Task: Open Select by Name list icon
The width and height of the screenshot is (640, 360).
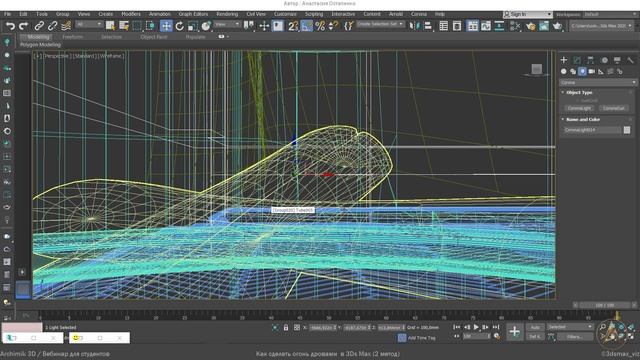Action: click(124, 26)
